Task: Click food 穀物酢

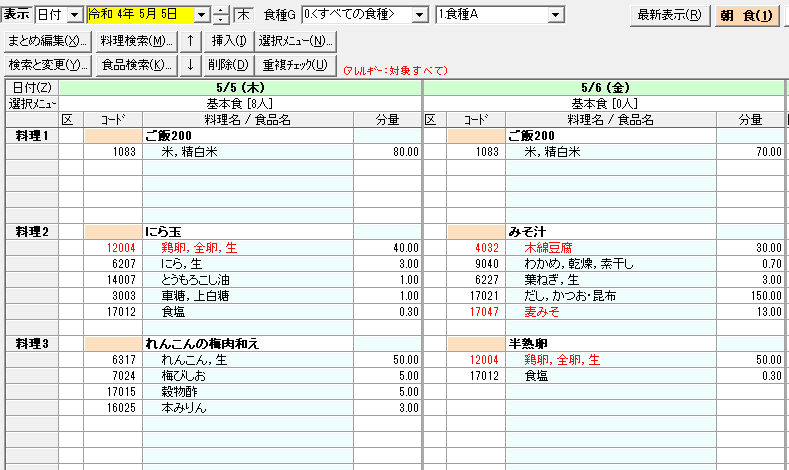Action: [x=179, y=392]
